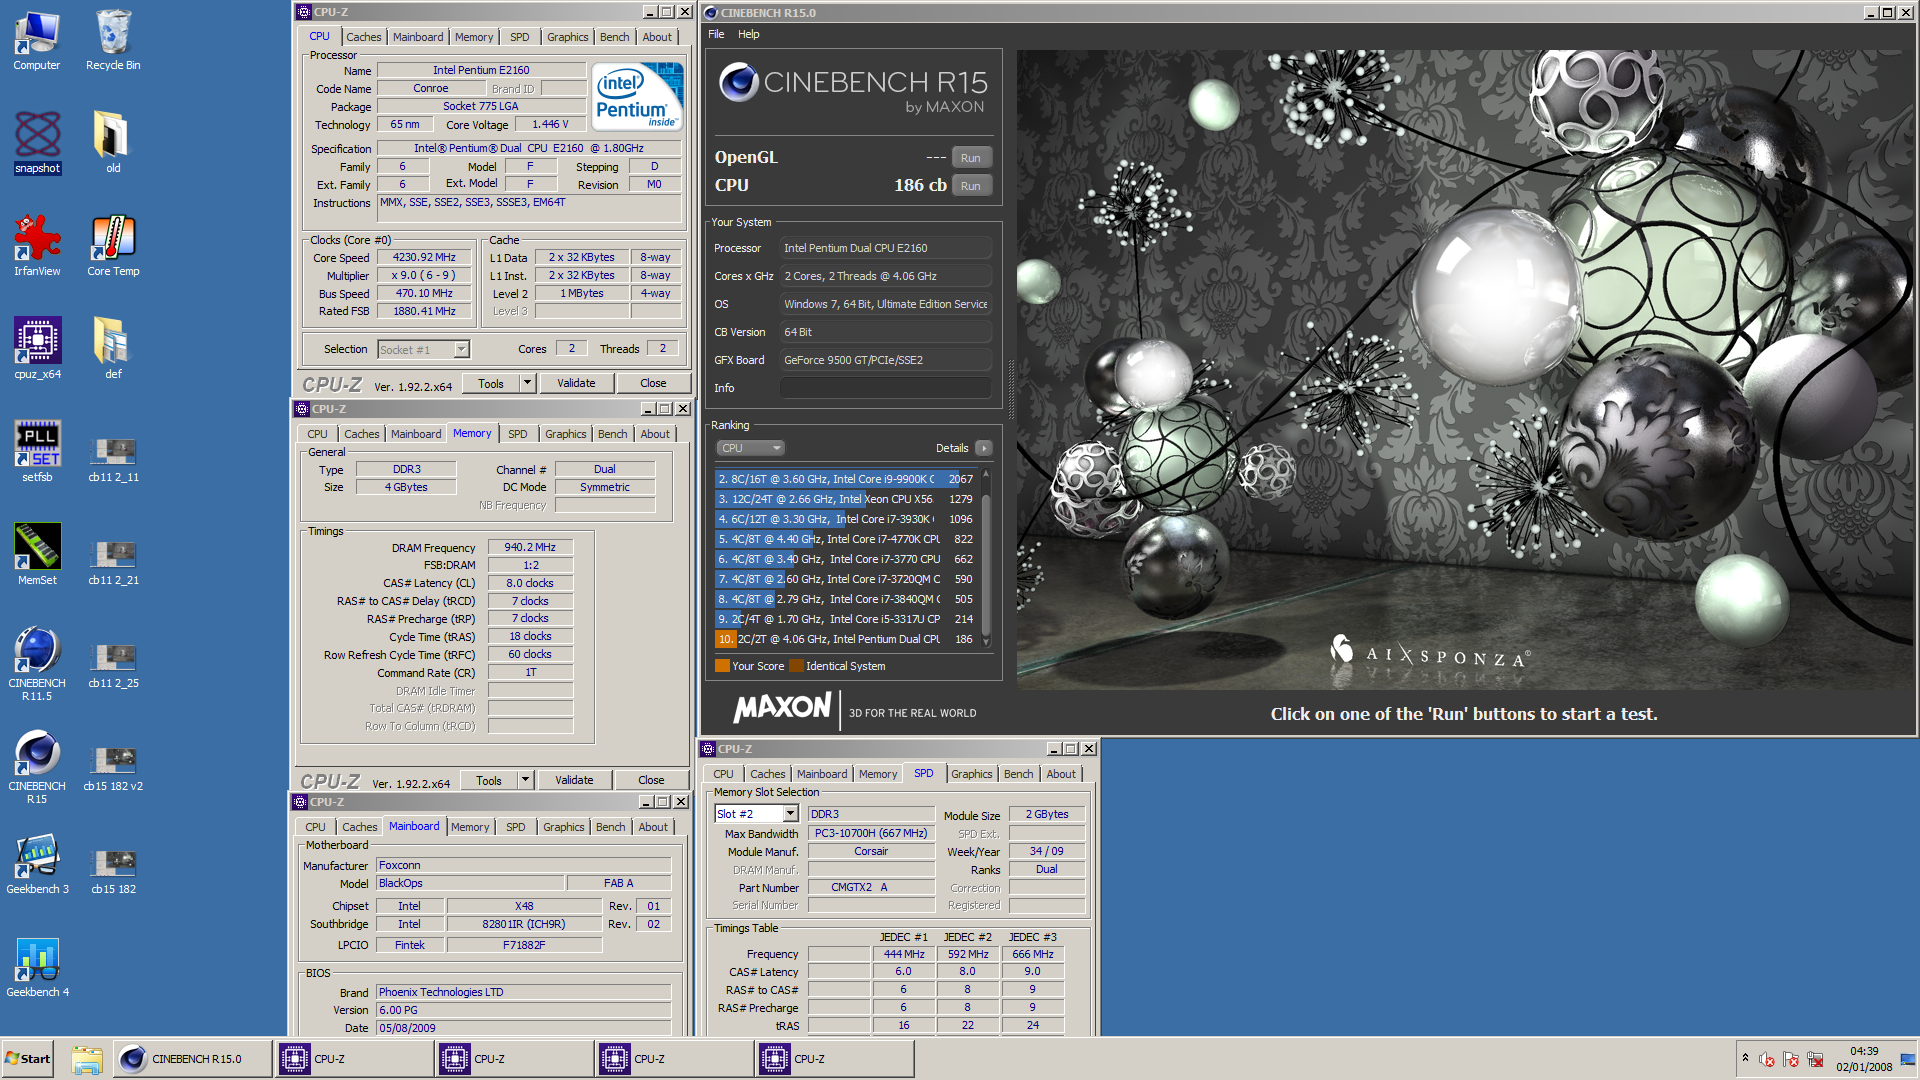1920x1080 pixels.
Task: Run the CPU benchmark test
Action: tap(970, 186)
